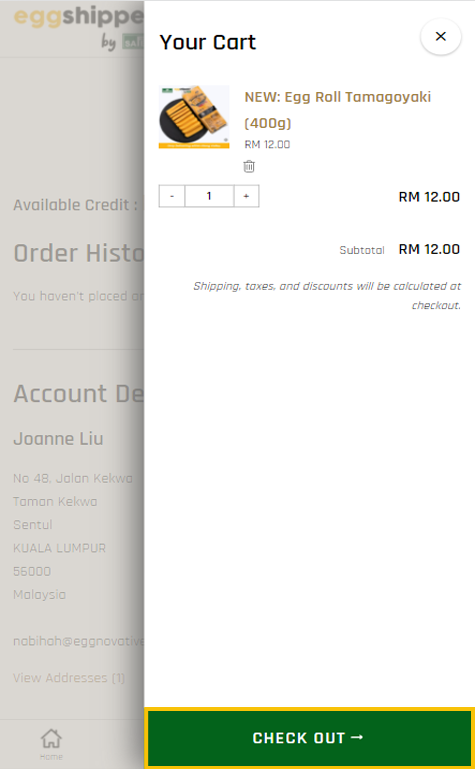Image resolution: width=475 pixels, height=769 pixels.
Task: Click the shipping and taxes note text
Action: [327, 295]
